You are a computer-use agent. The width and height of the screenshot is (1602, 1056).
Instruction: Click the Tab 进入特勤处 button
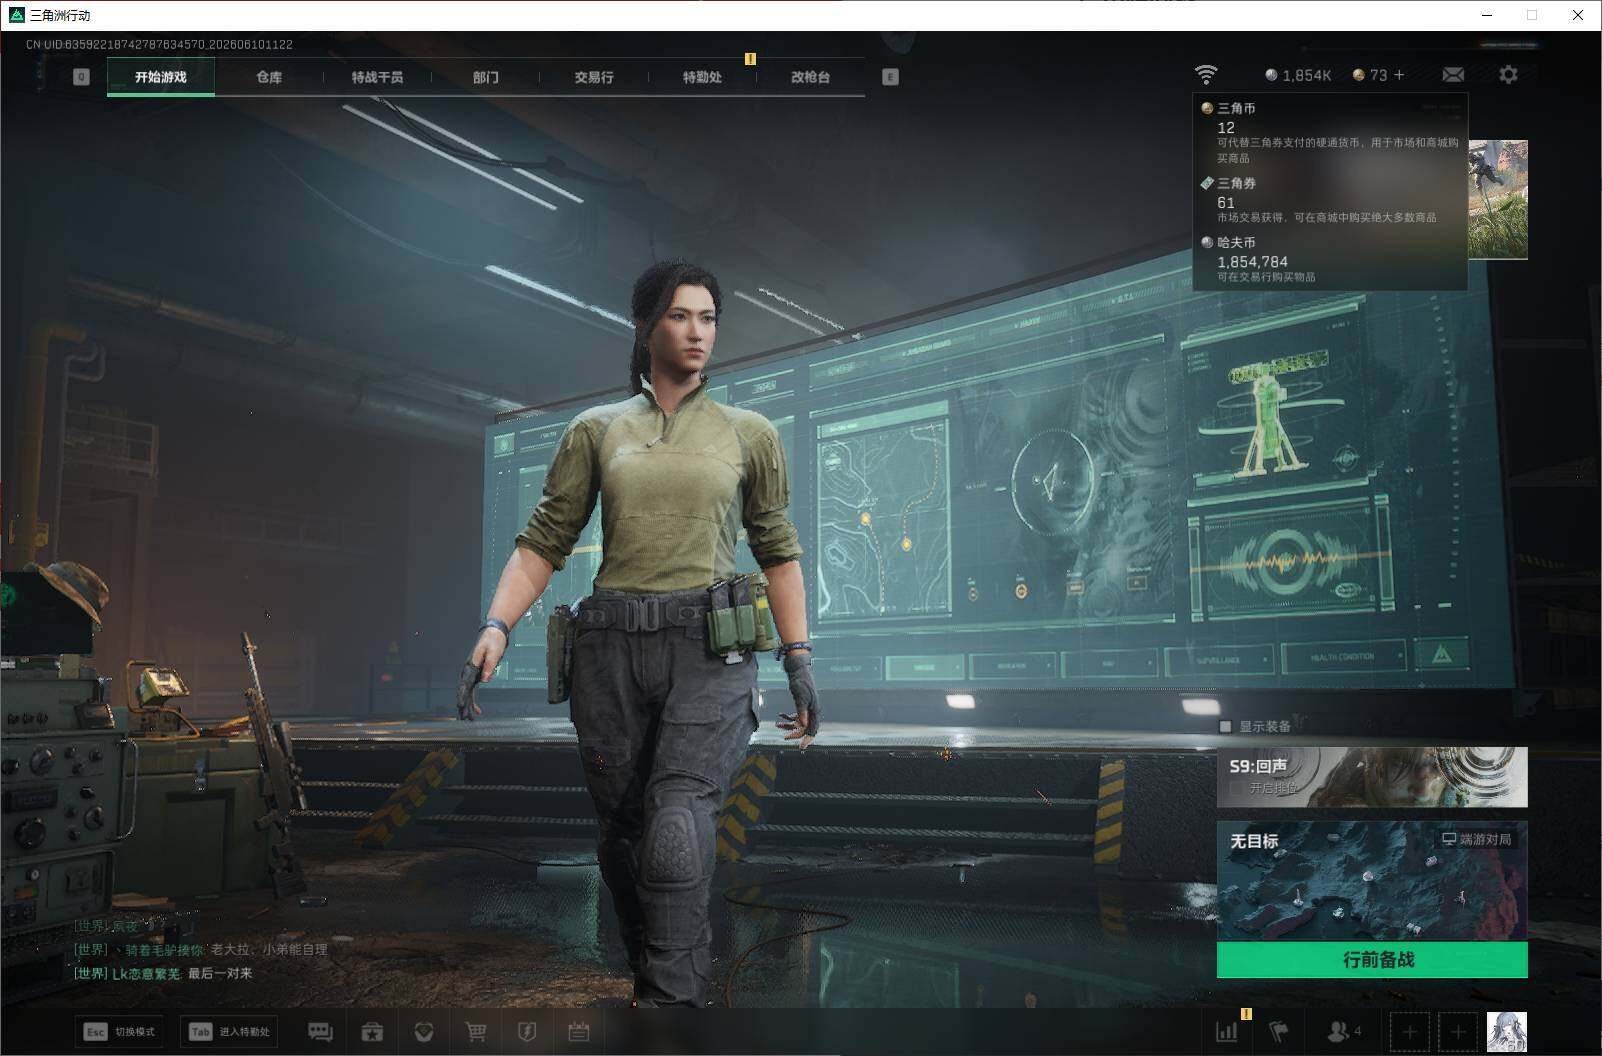229,1032
